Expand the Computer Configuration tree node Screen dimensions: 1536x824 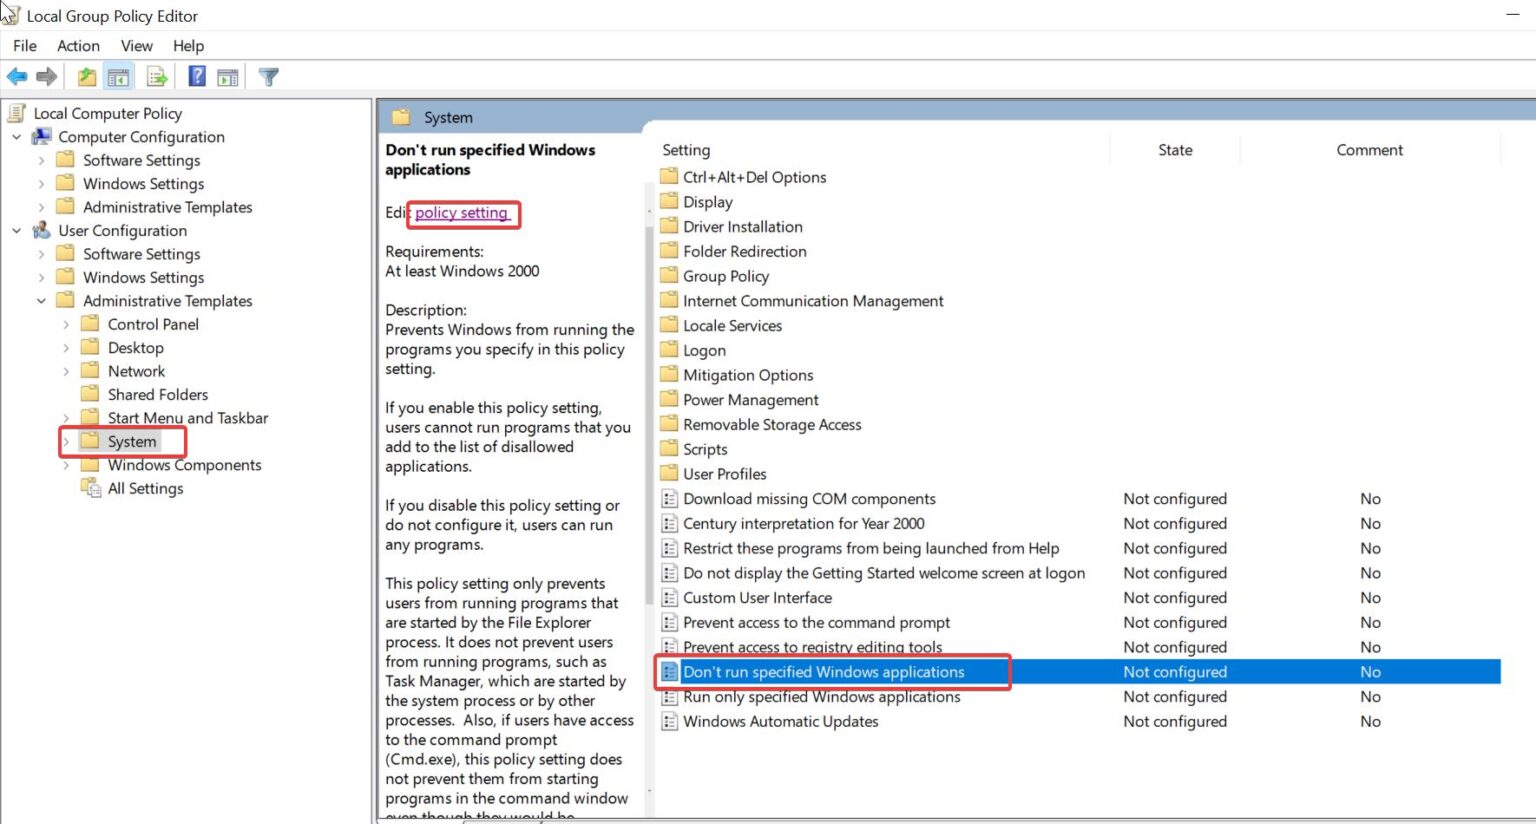16,136
